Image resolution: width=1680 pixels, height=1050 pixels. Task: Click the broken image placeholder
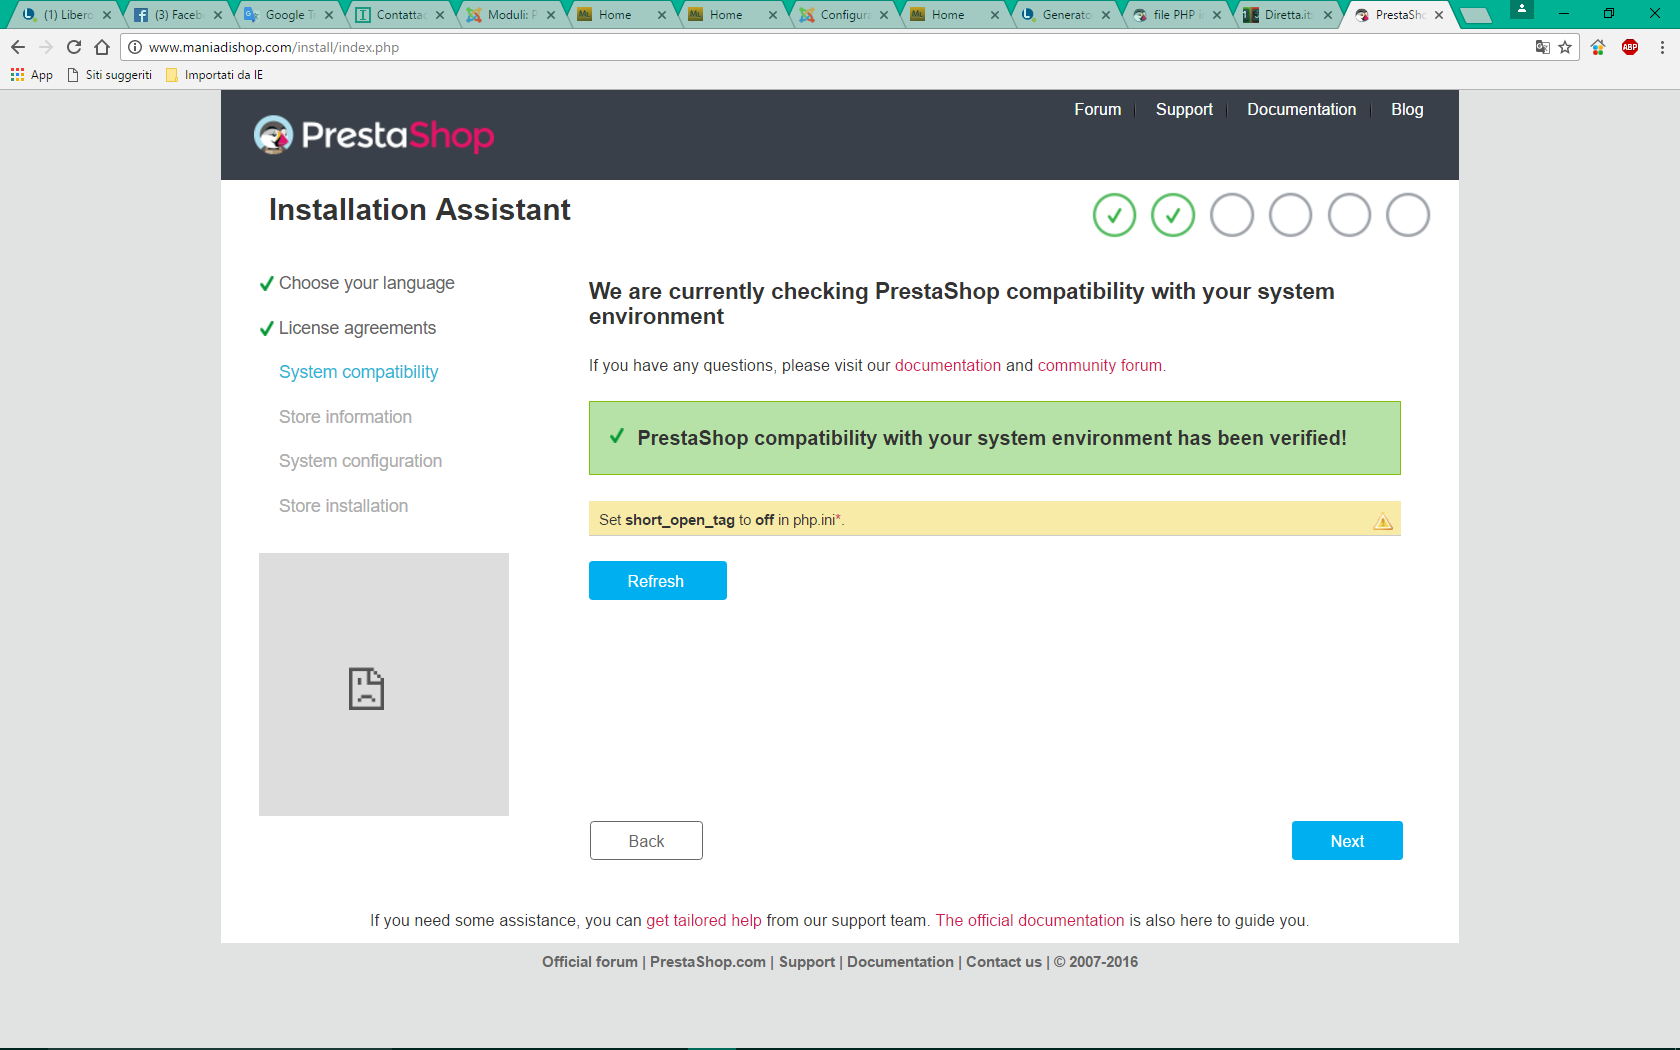[384, 684]
